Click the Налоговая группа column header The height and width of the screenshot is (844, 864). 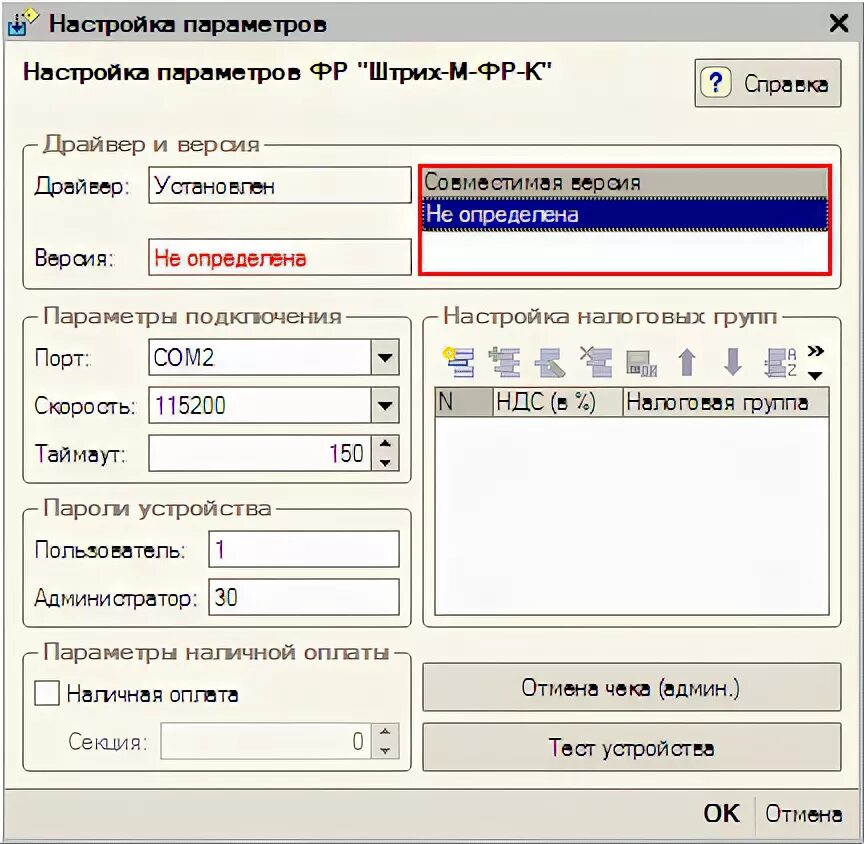coord(726,402)
